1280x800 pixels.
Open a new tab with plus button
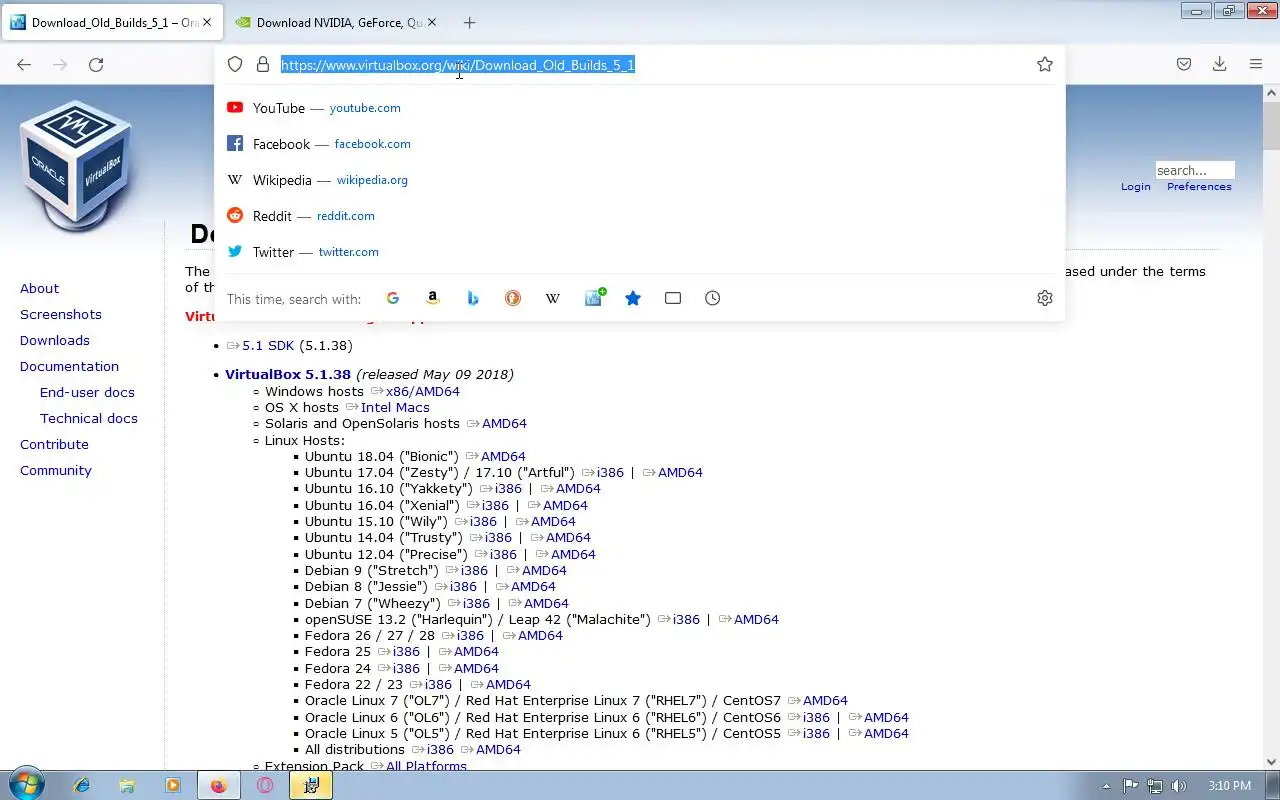pyautogui.click(x=469, y=22)
